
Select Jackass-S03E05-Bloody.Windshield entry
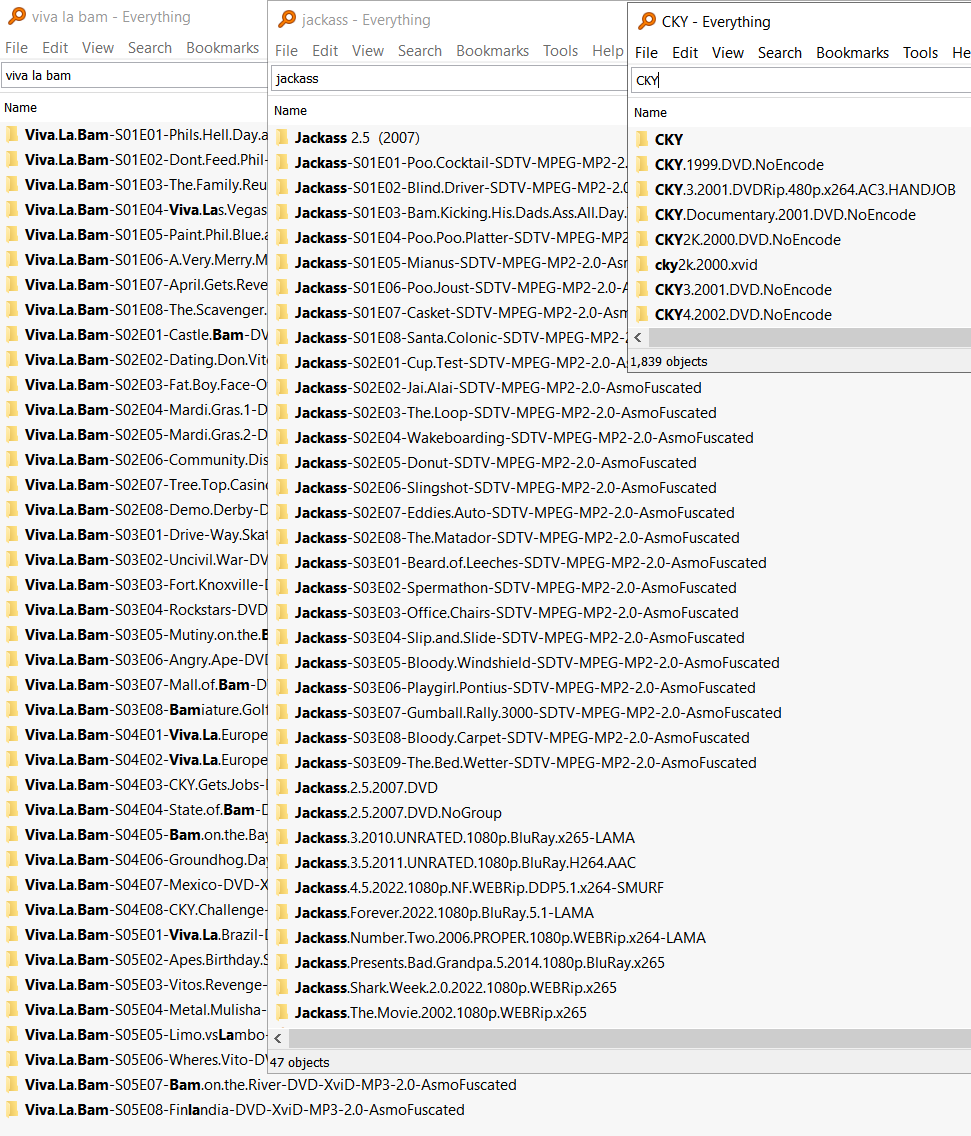click(x=537, y=663)
